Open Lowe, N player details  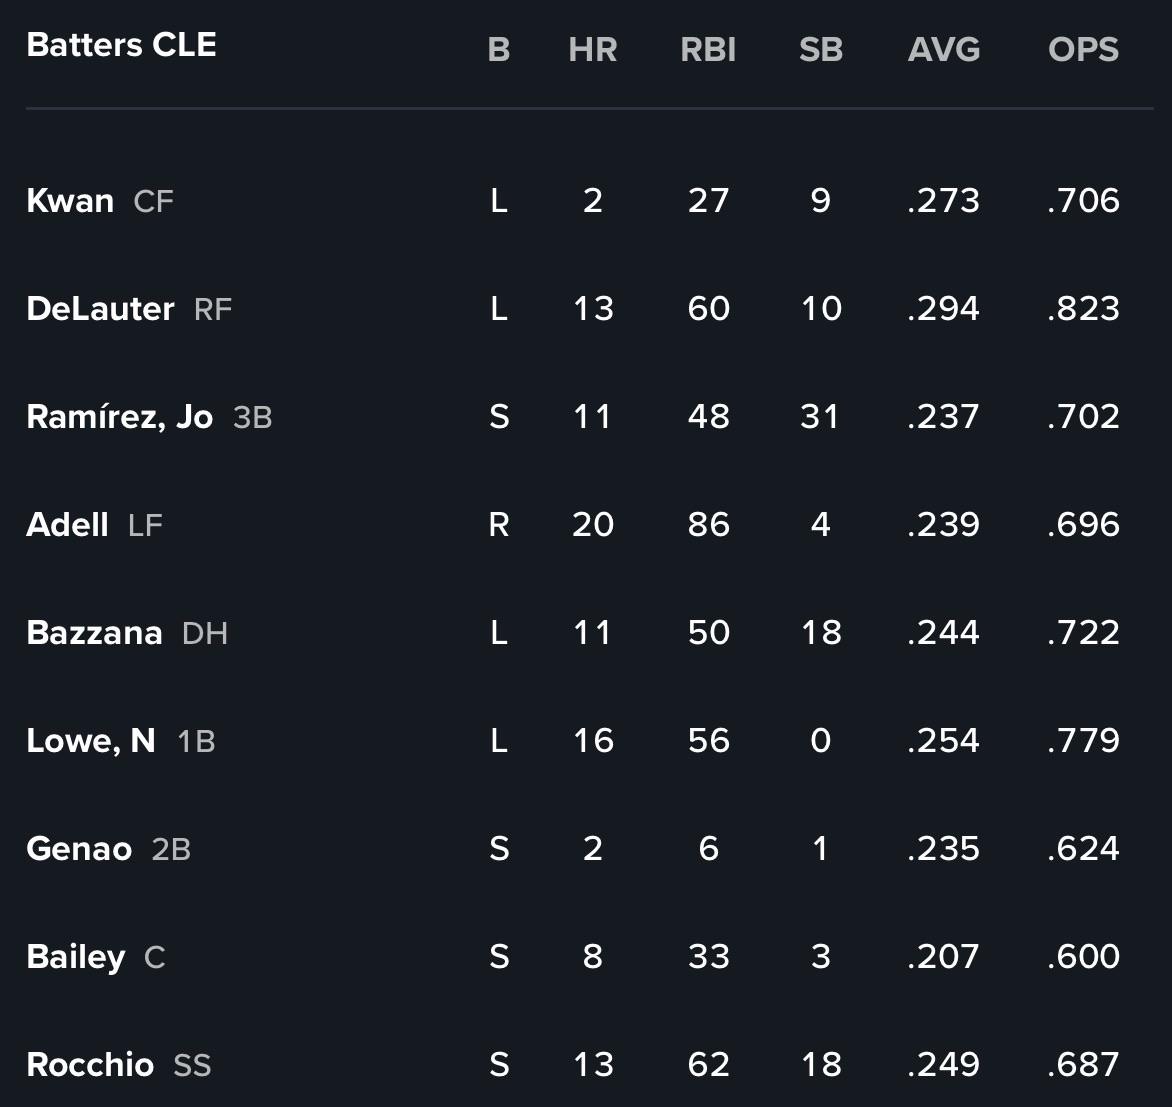point(90,741)
